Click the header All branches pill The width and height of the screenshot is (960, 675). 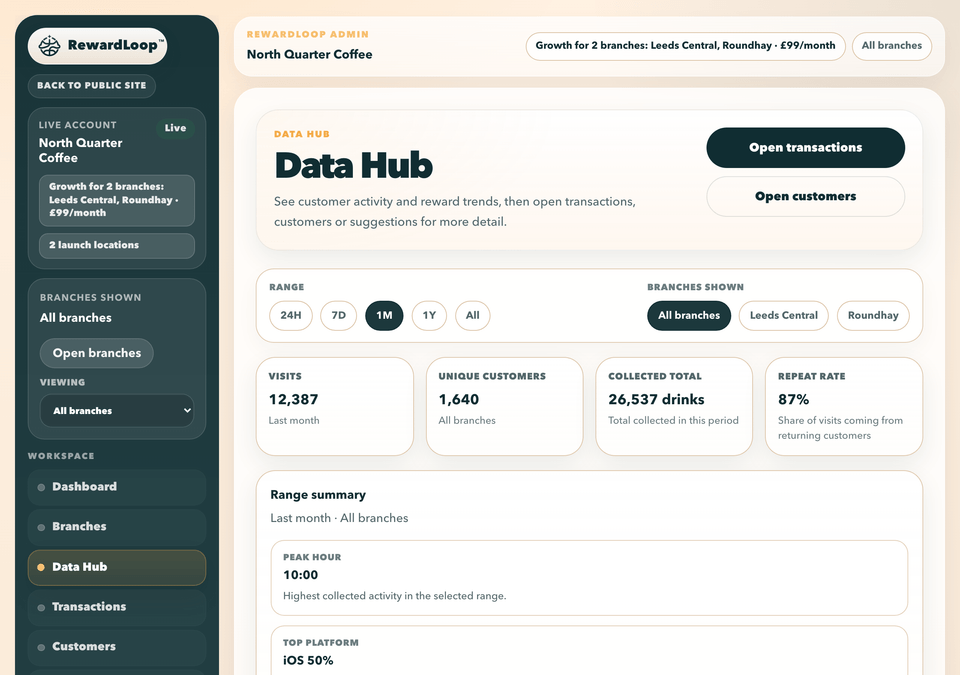click(892, 46)
